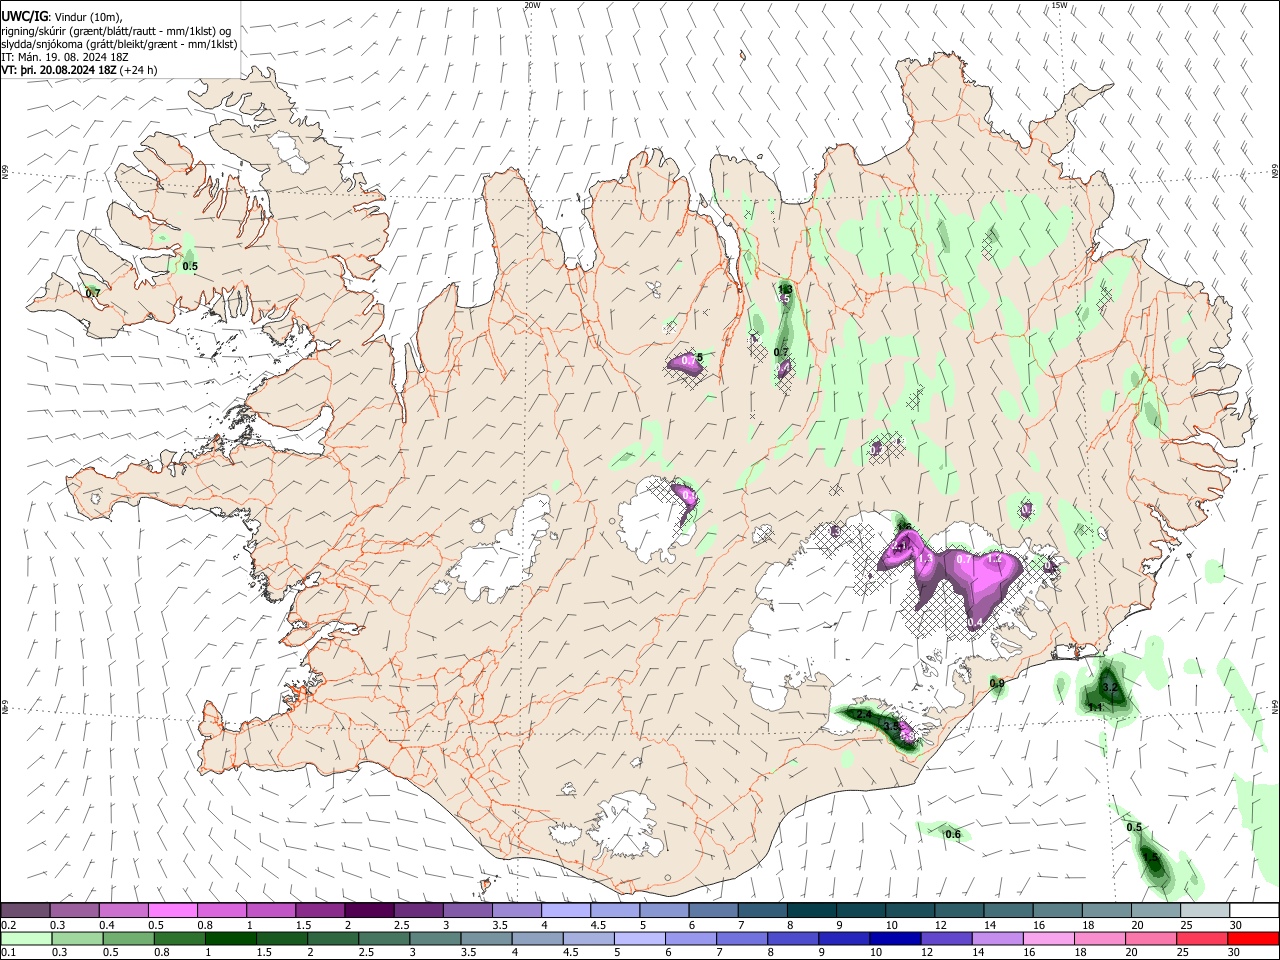Pick the 2 green swatch, lower legend row

[333, 939]
